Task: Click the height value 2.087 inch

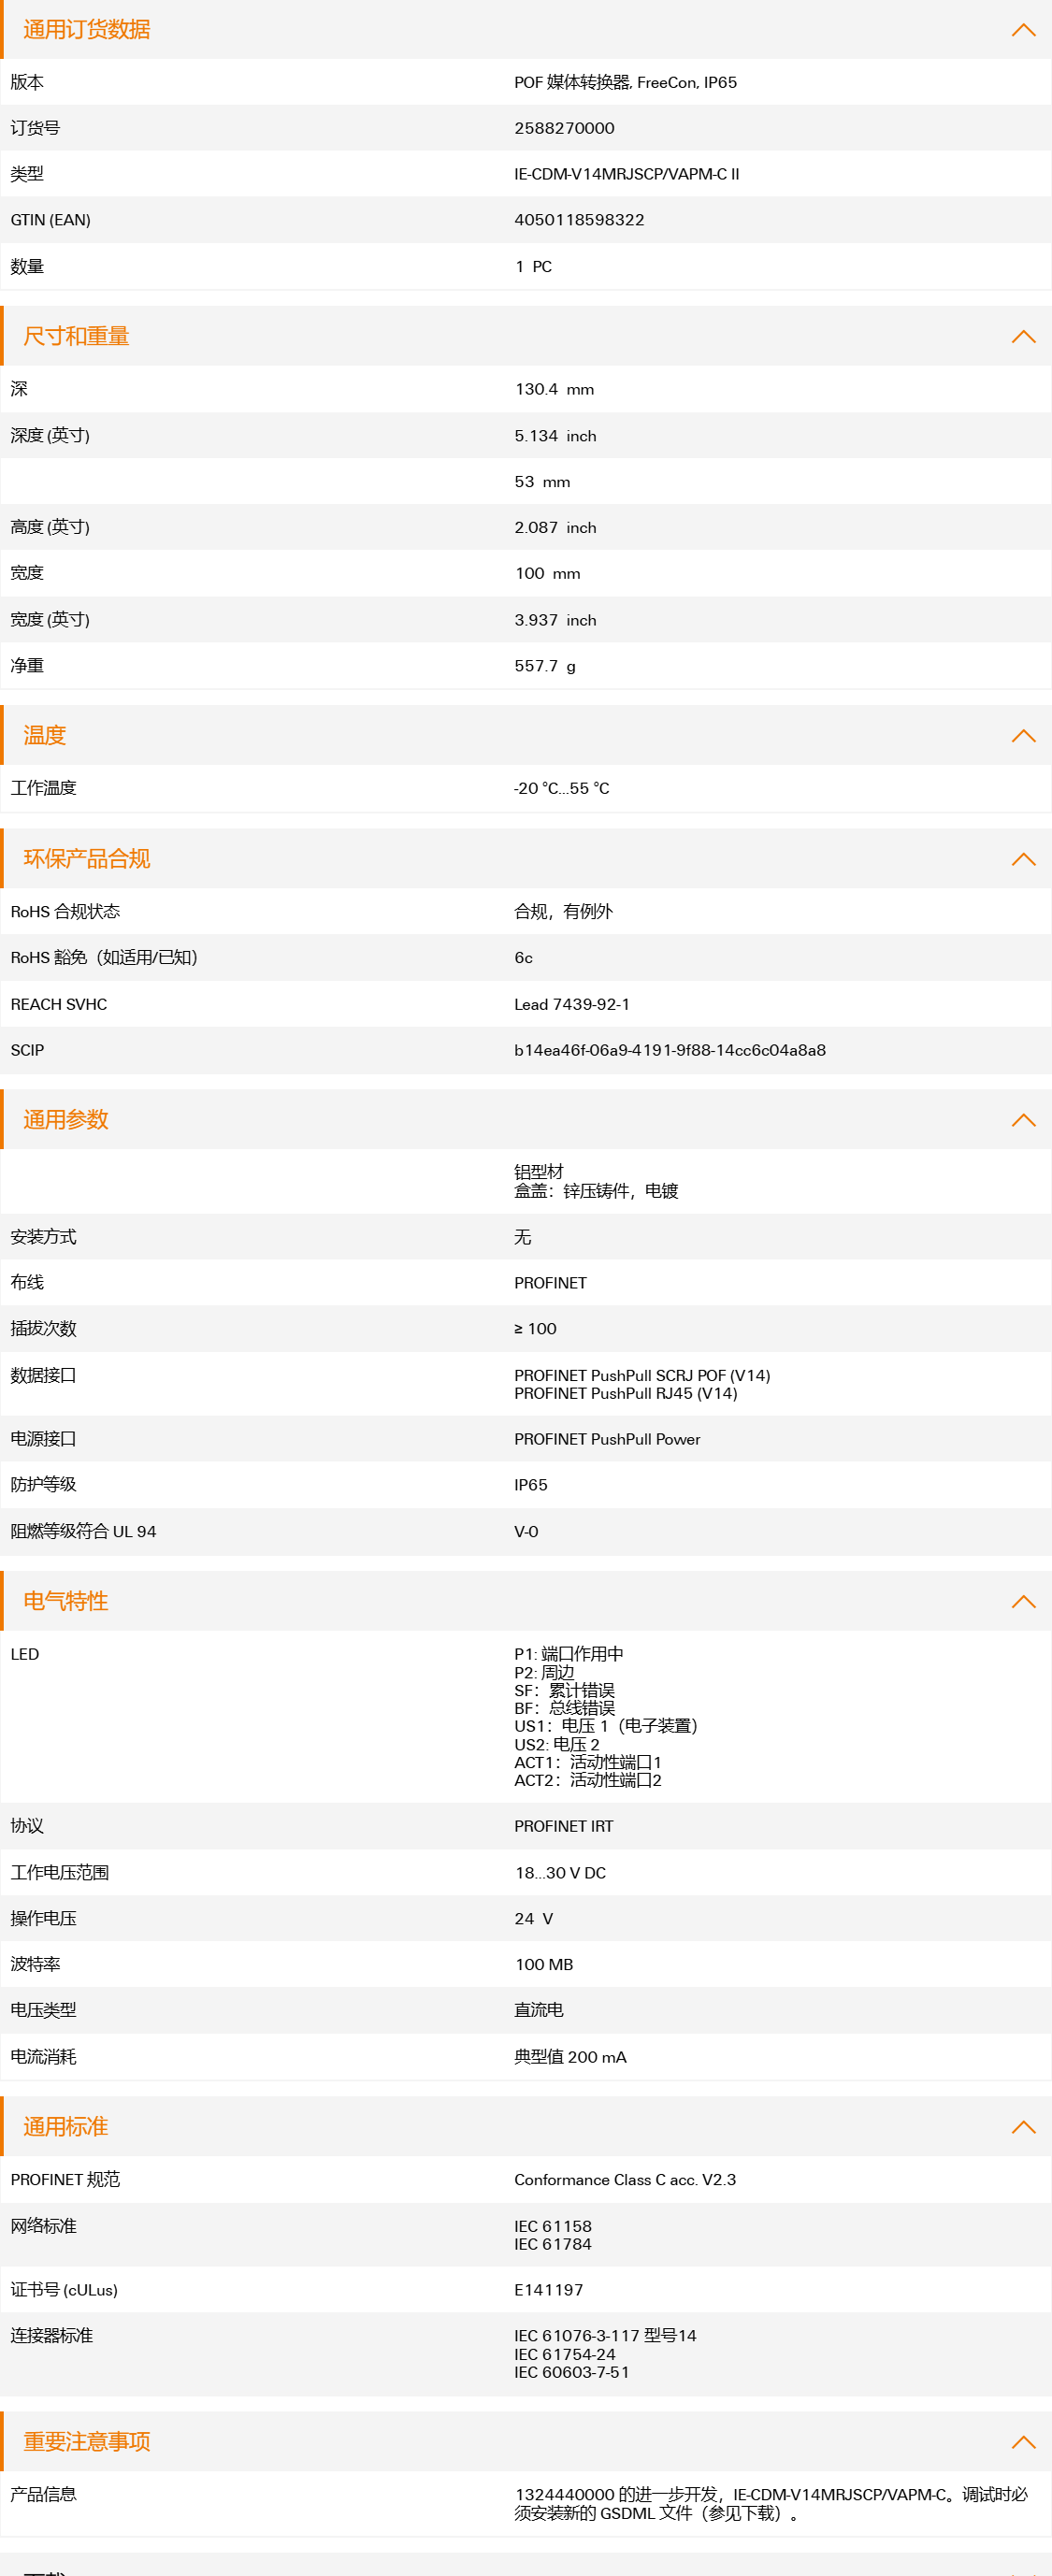Action: coord(555,527)
